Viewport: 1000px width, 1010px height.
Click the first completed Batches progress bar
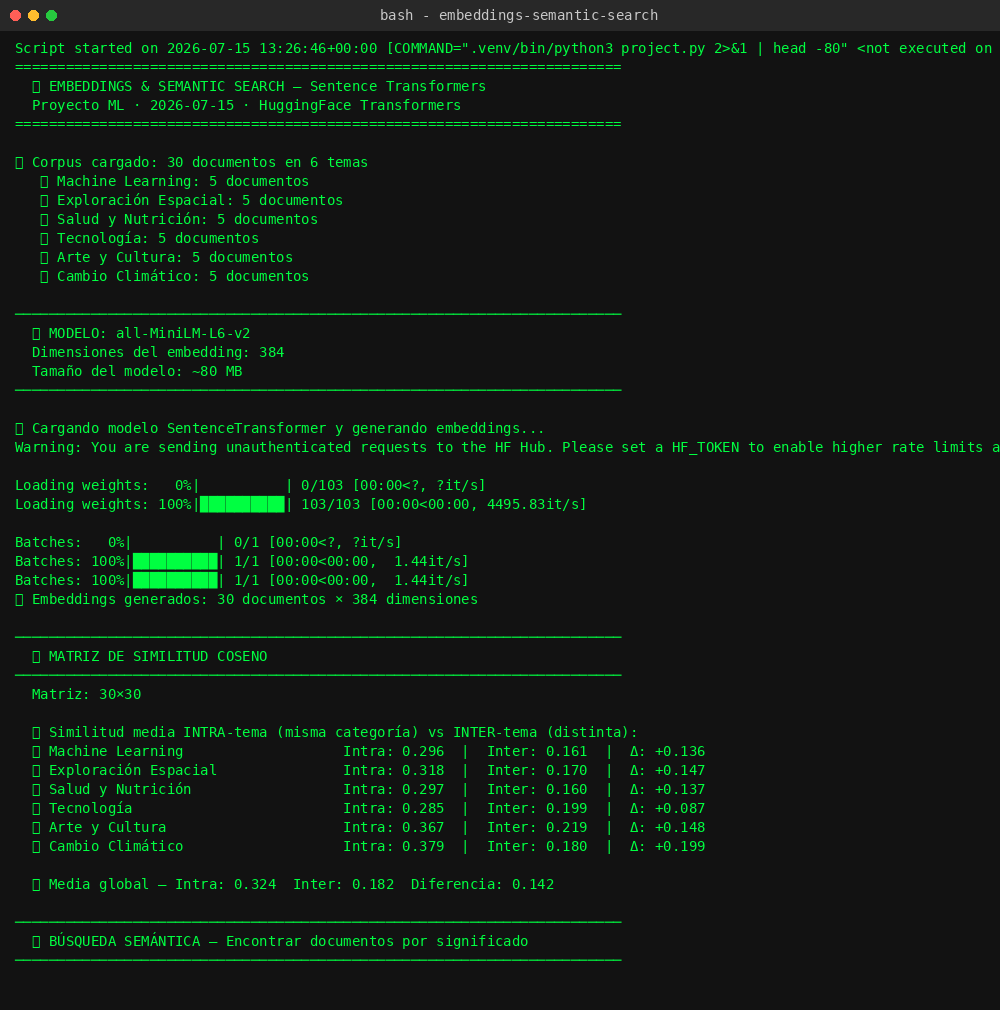[175, 562]
